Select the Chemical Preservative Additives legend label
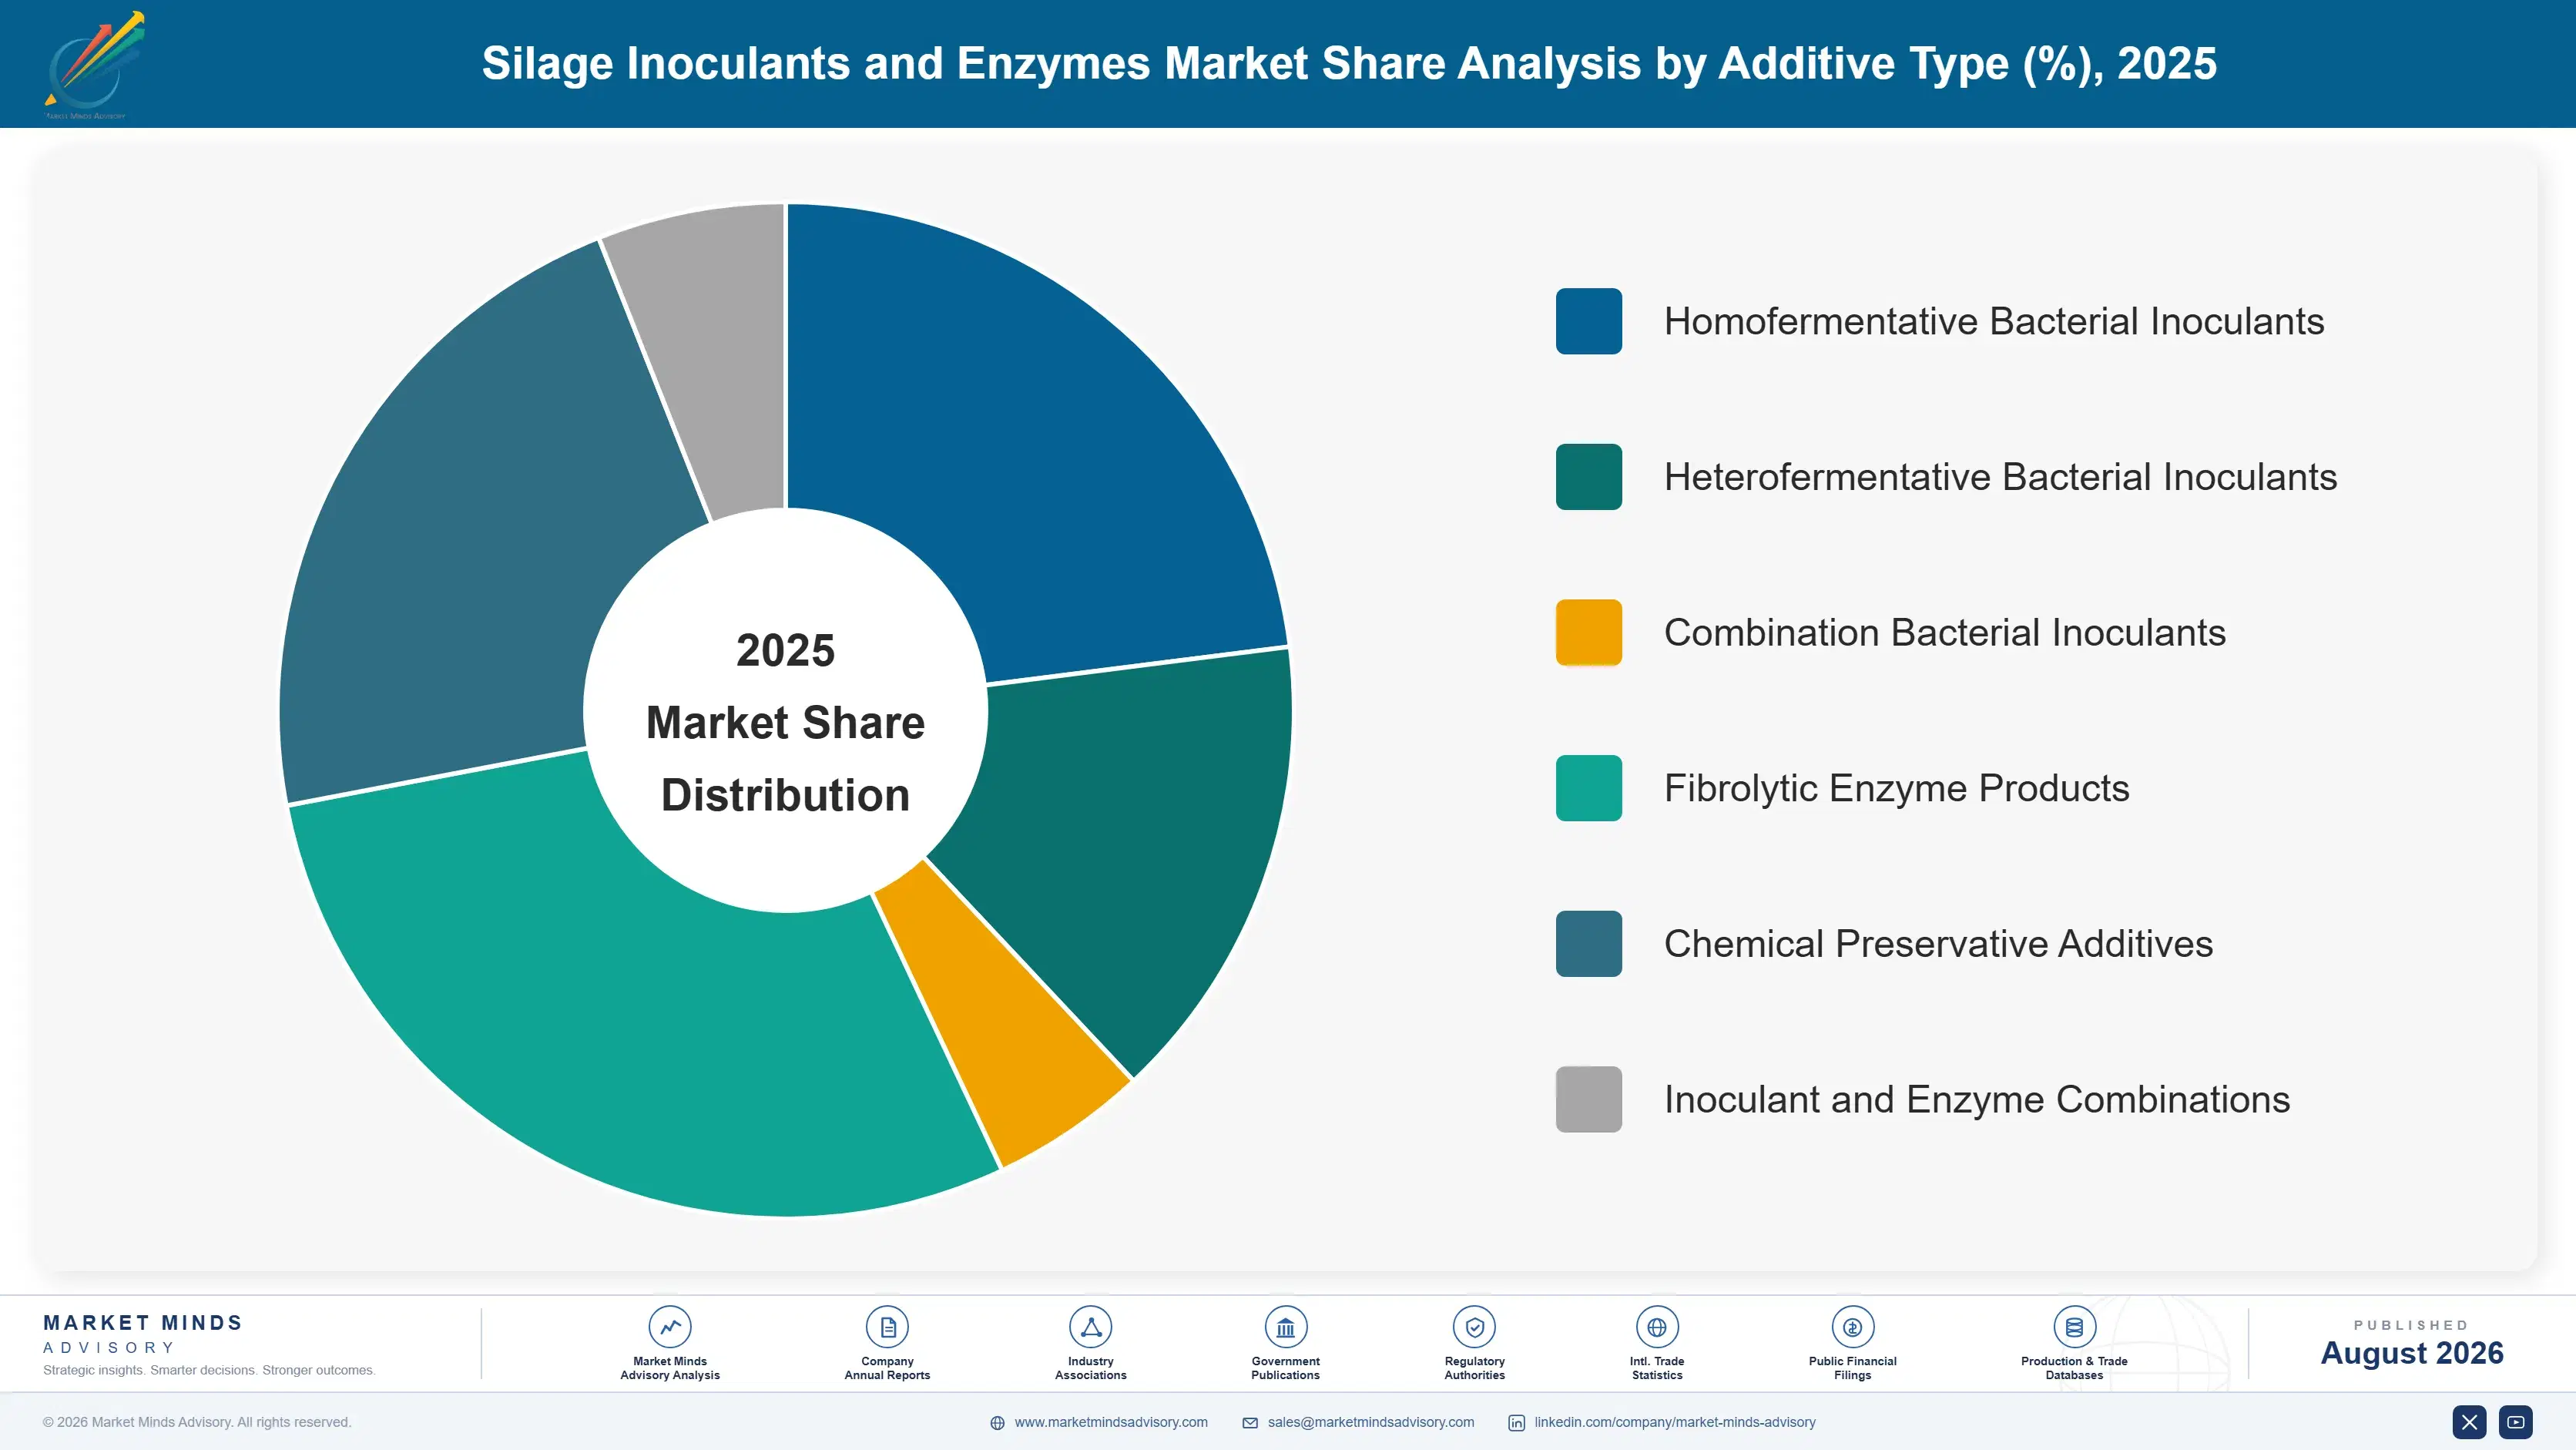This screenshot has width=2576, height=1450. pos(1938,943)
